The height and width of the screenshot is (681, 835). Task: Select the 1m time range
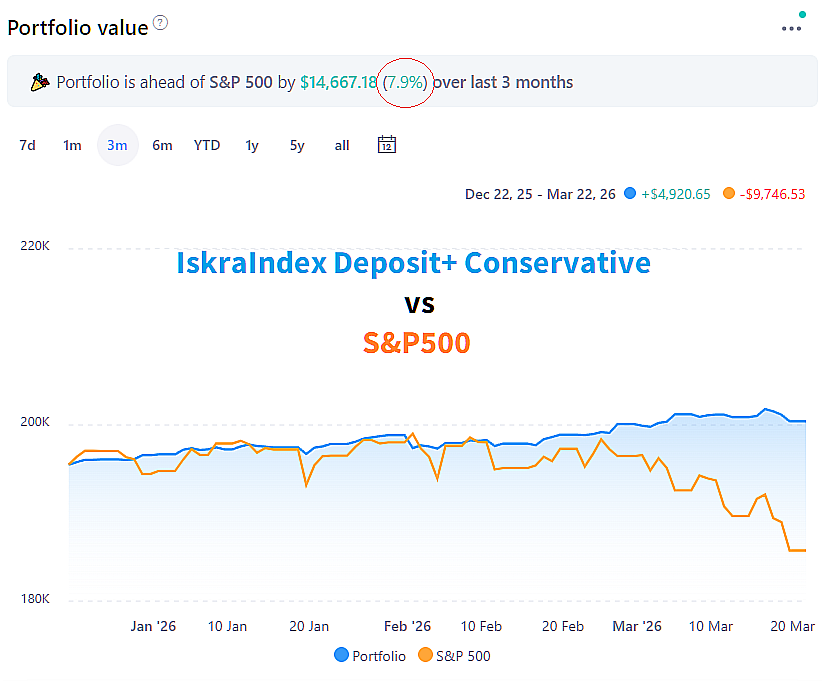click(72, 145)
